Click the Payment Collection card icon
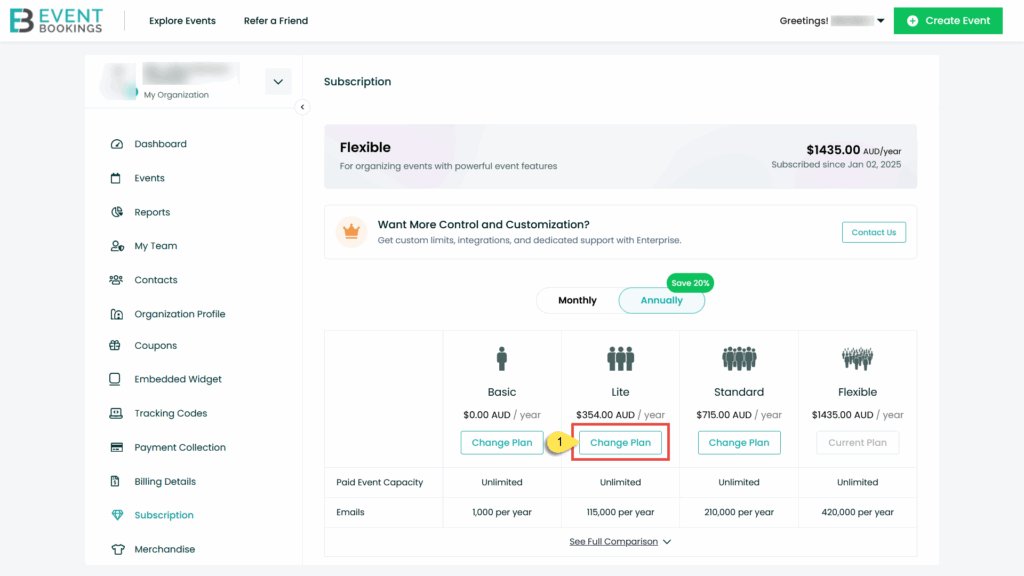 point(116,447)
